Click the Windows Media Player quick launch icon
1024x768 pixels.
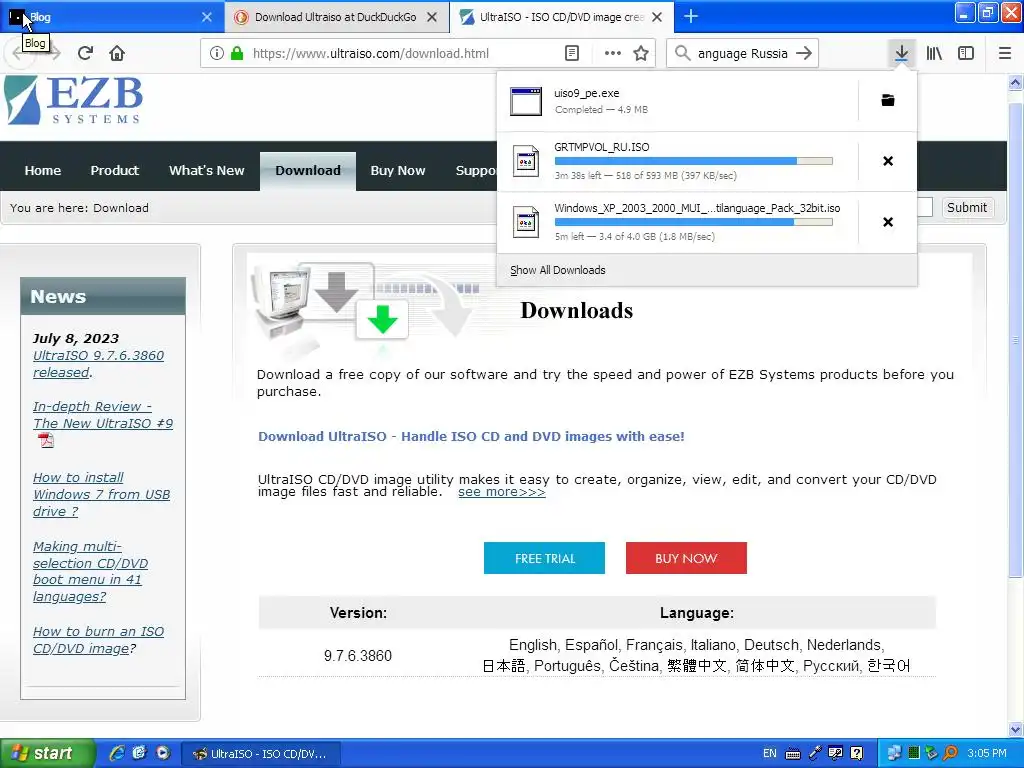(x=162, y=753)
